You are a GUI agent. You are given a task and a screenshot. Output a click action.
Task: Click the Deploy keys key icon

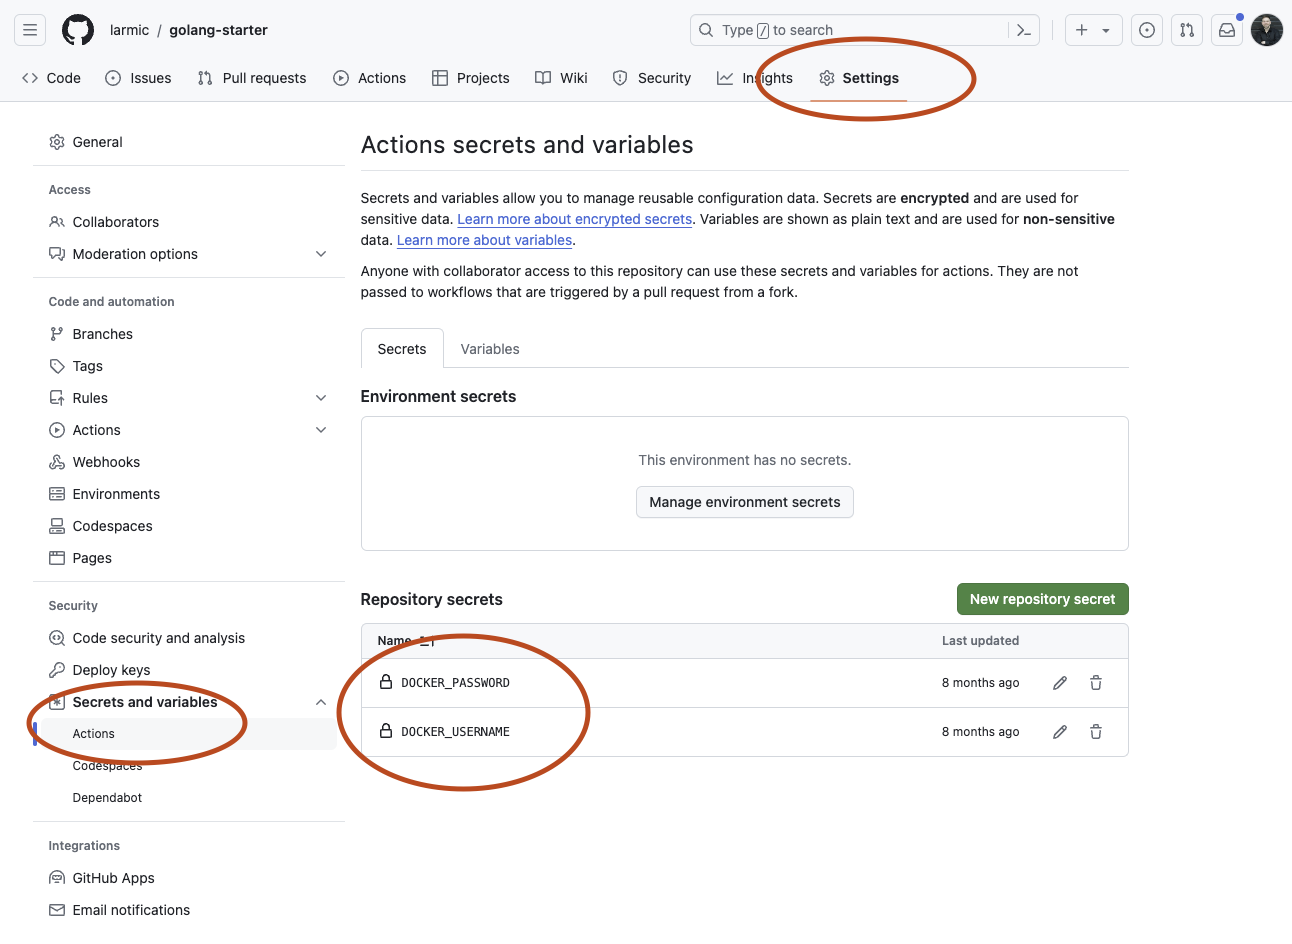tap(57, 670)
